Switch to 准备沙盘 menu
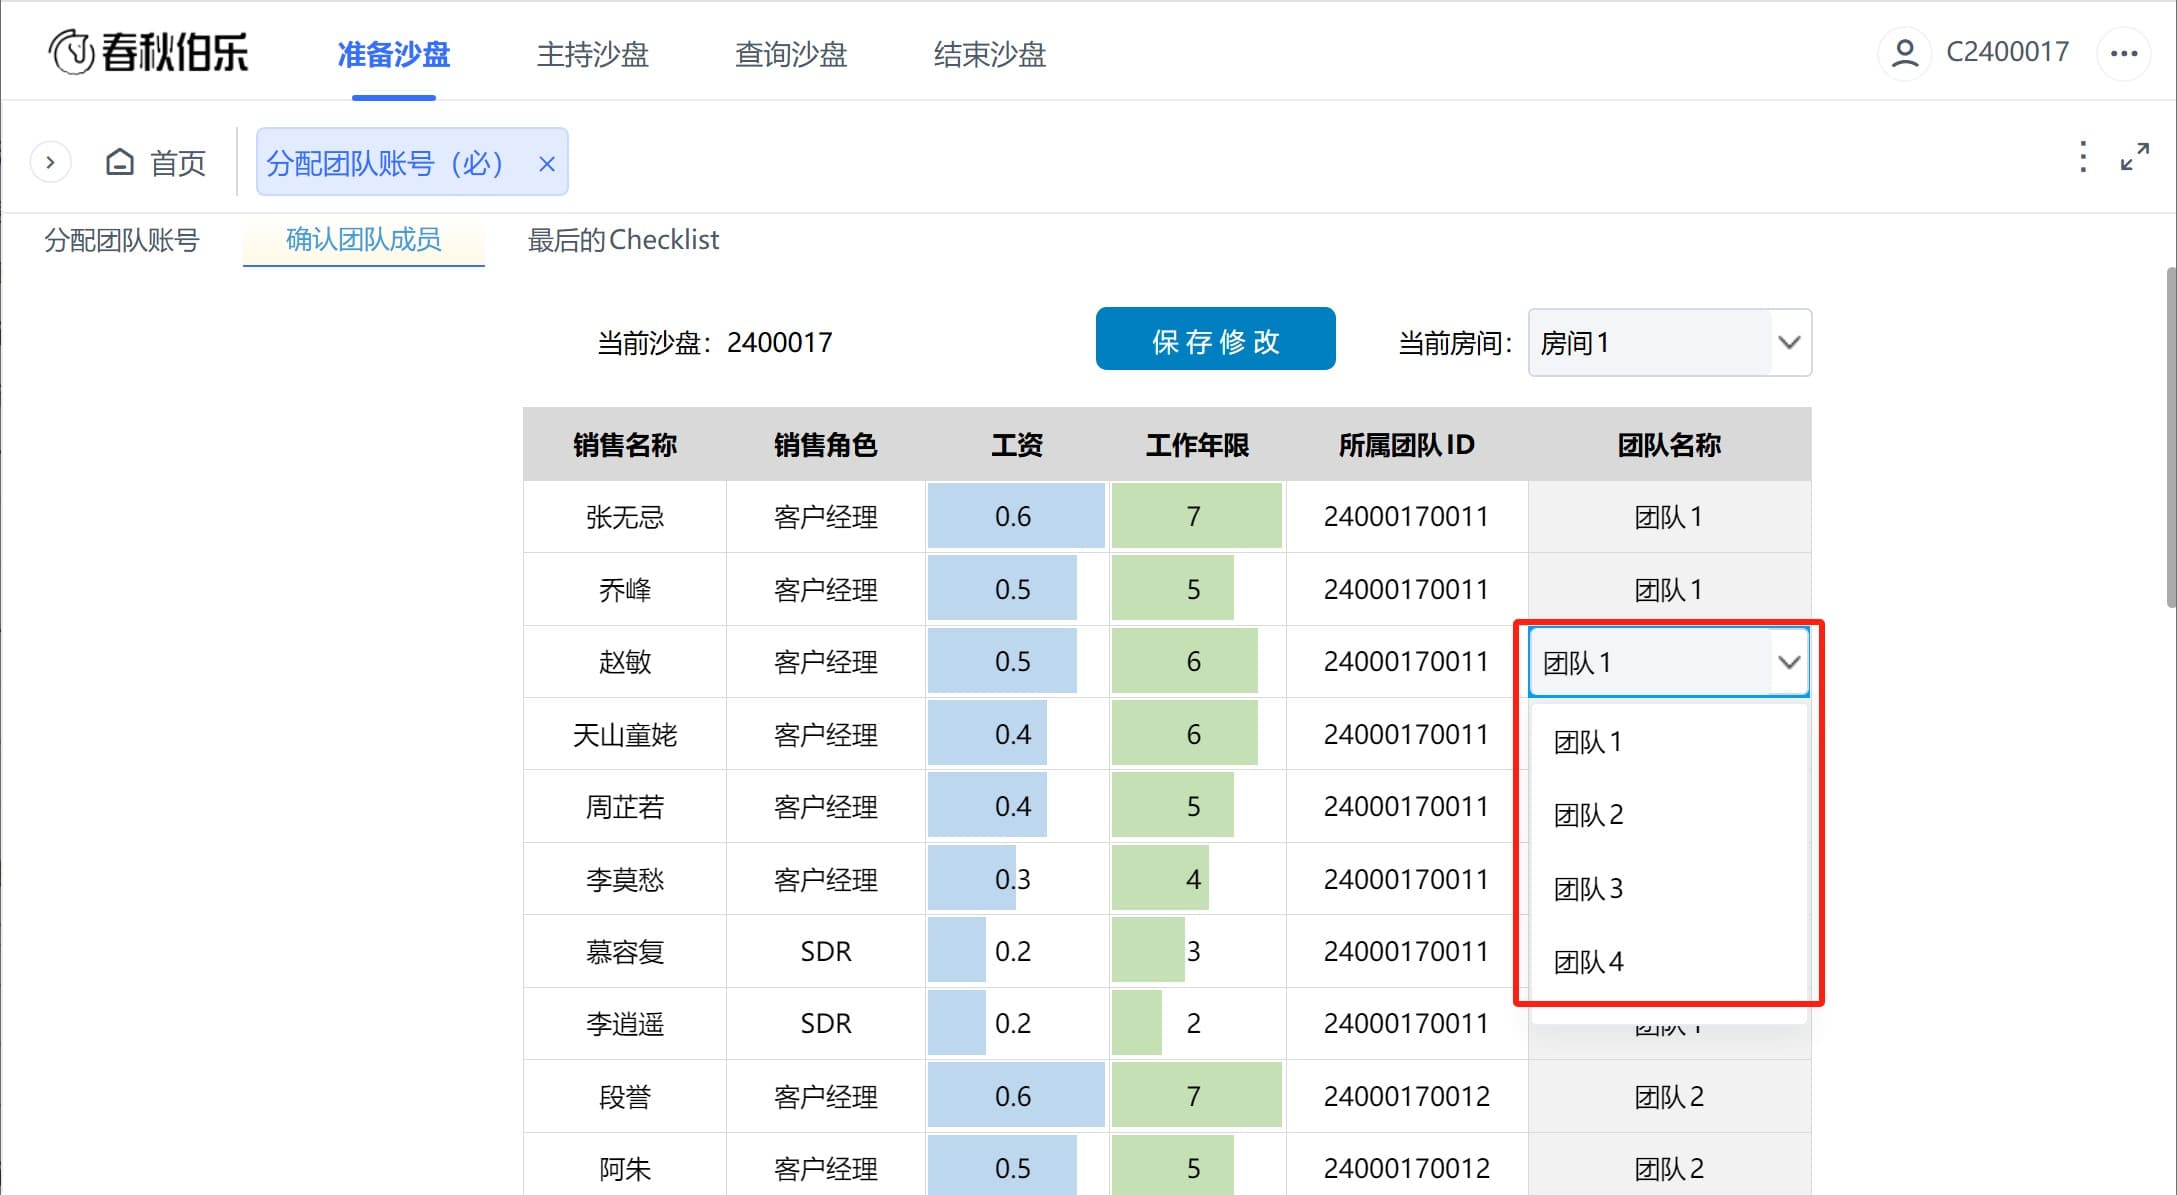Screen dimensions: 2177x1195 [394, 54]
